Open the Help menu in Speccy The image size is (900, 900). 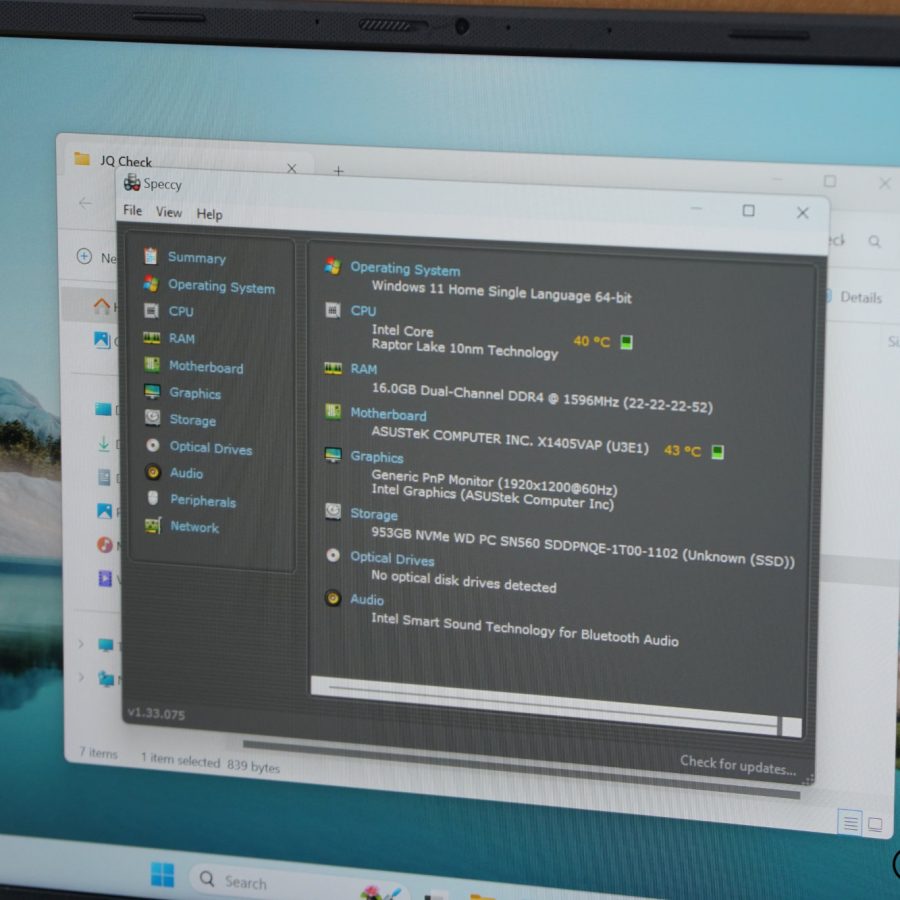tap(210, 214)
